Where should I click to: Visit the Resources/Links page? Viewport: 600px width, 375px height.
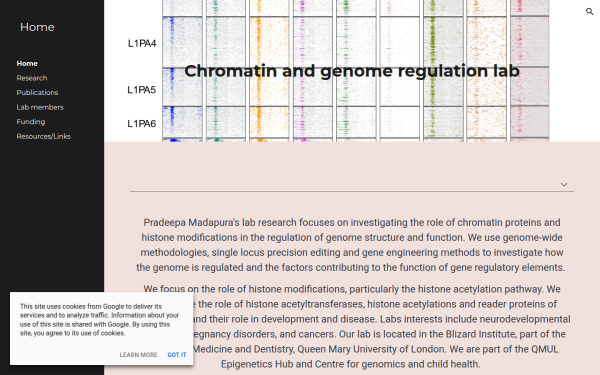43,136
